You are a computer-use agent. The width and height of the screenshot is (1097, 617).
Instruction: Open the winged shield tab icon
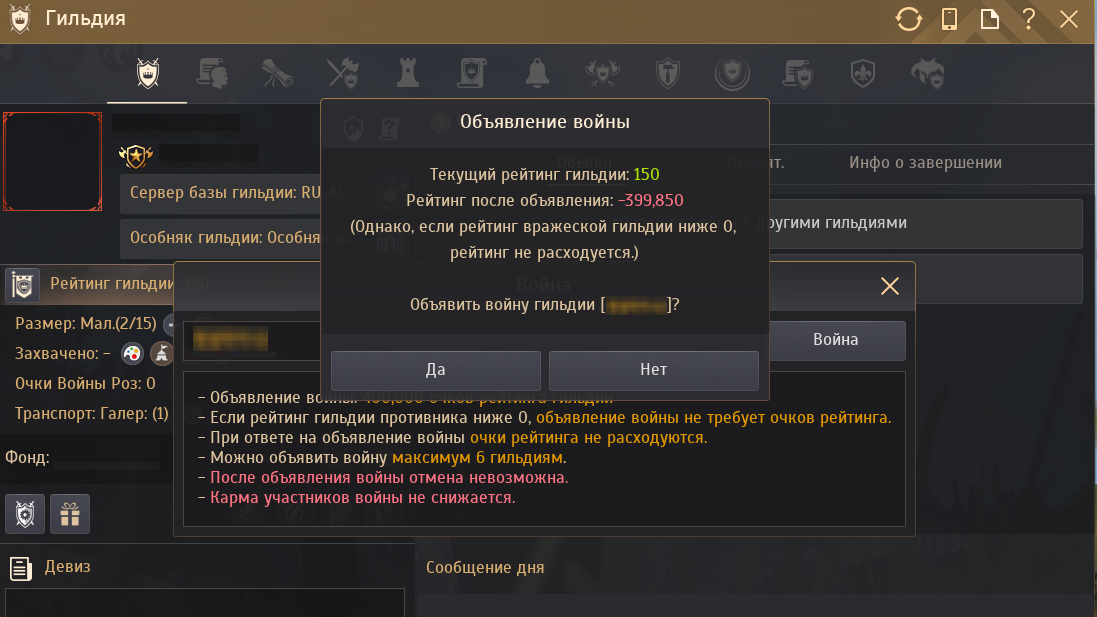[602, 73]
